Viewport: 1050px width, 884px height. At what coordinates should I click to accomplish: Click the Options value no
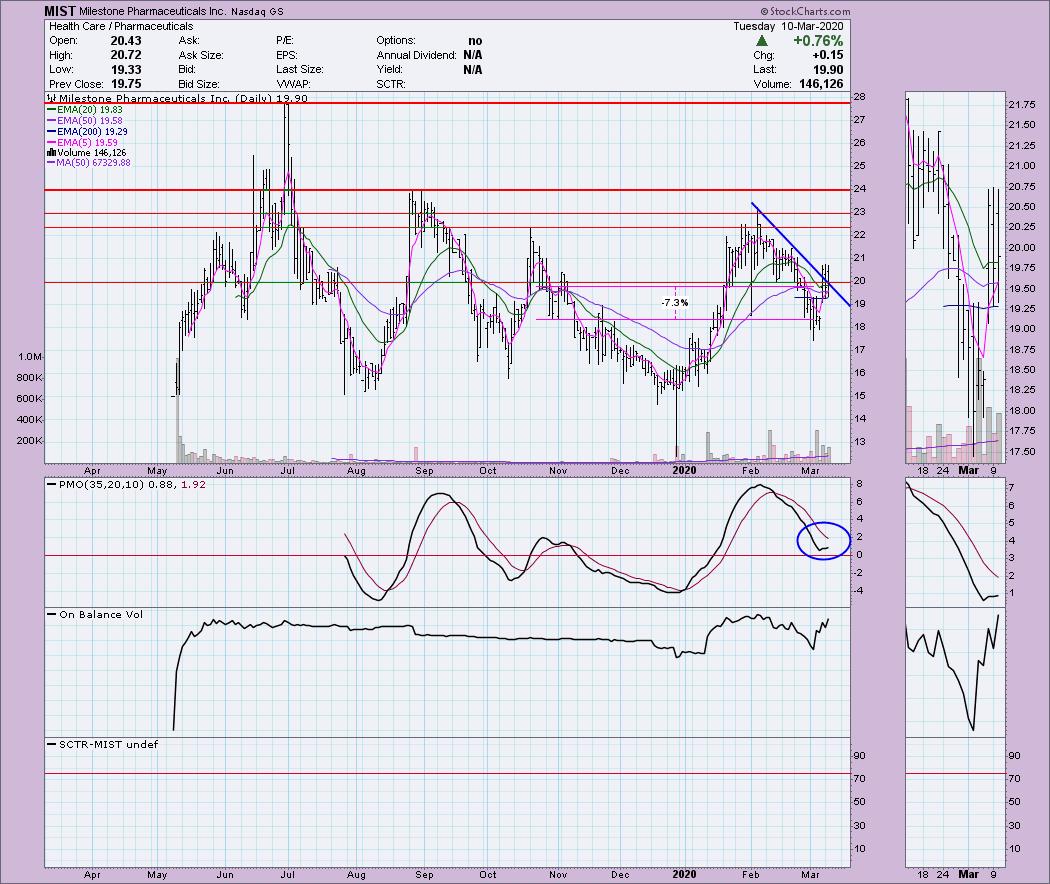pyautogui.click(x=475, y=41)
